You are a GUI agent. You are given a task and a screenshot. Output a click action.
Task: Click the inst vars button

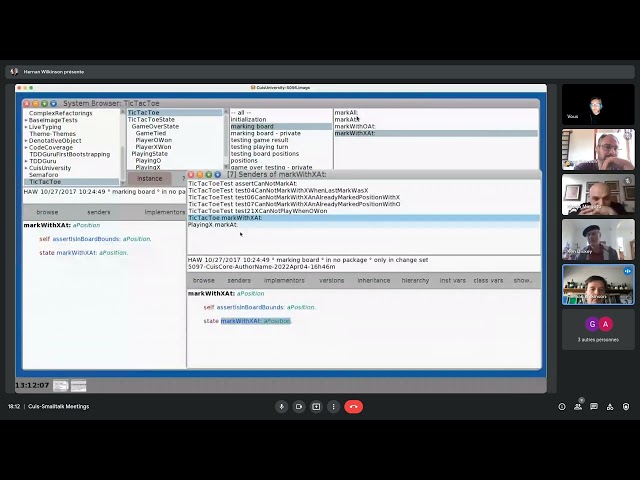point(453,280)
